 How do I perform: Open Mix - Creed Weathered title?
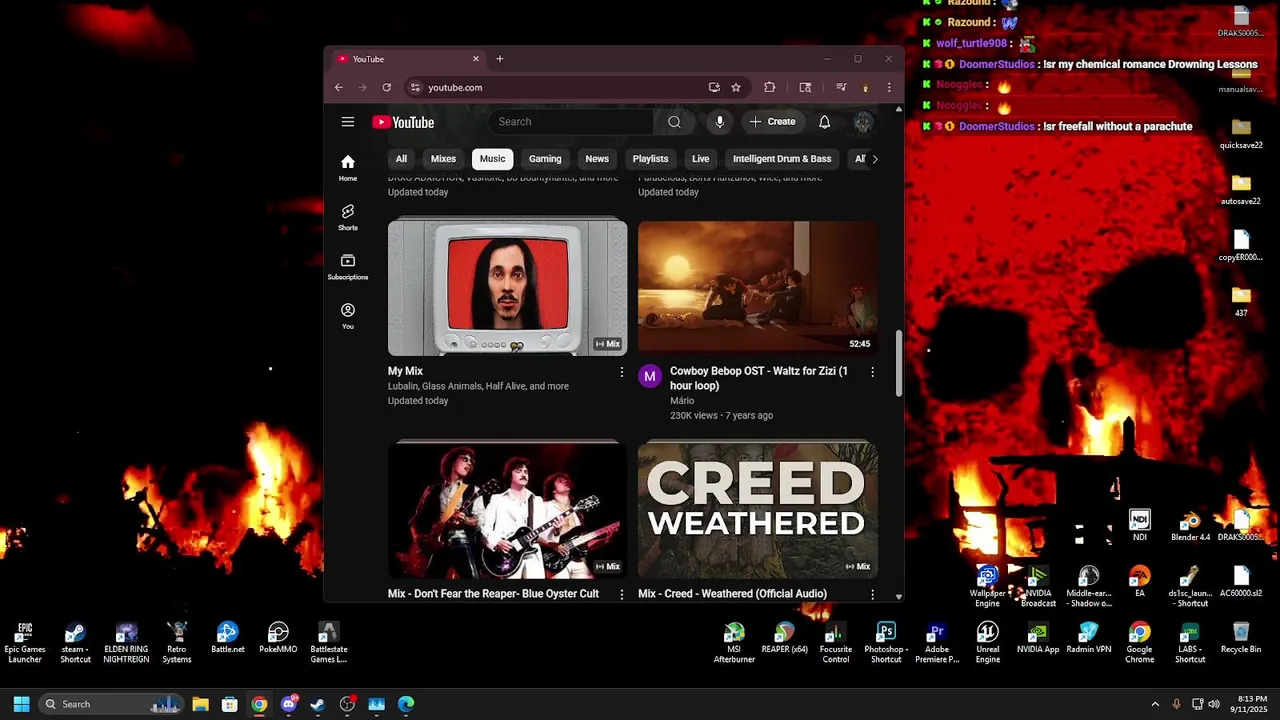(732, 594)
